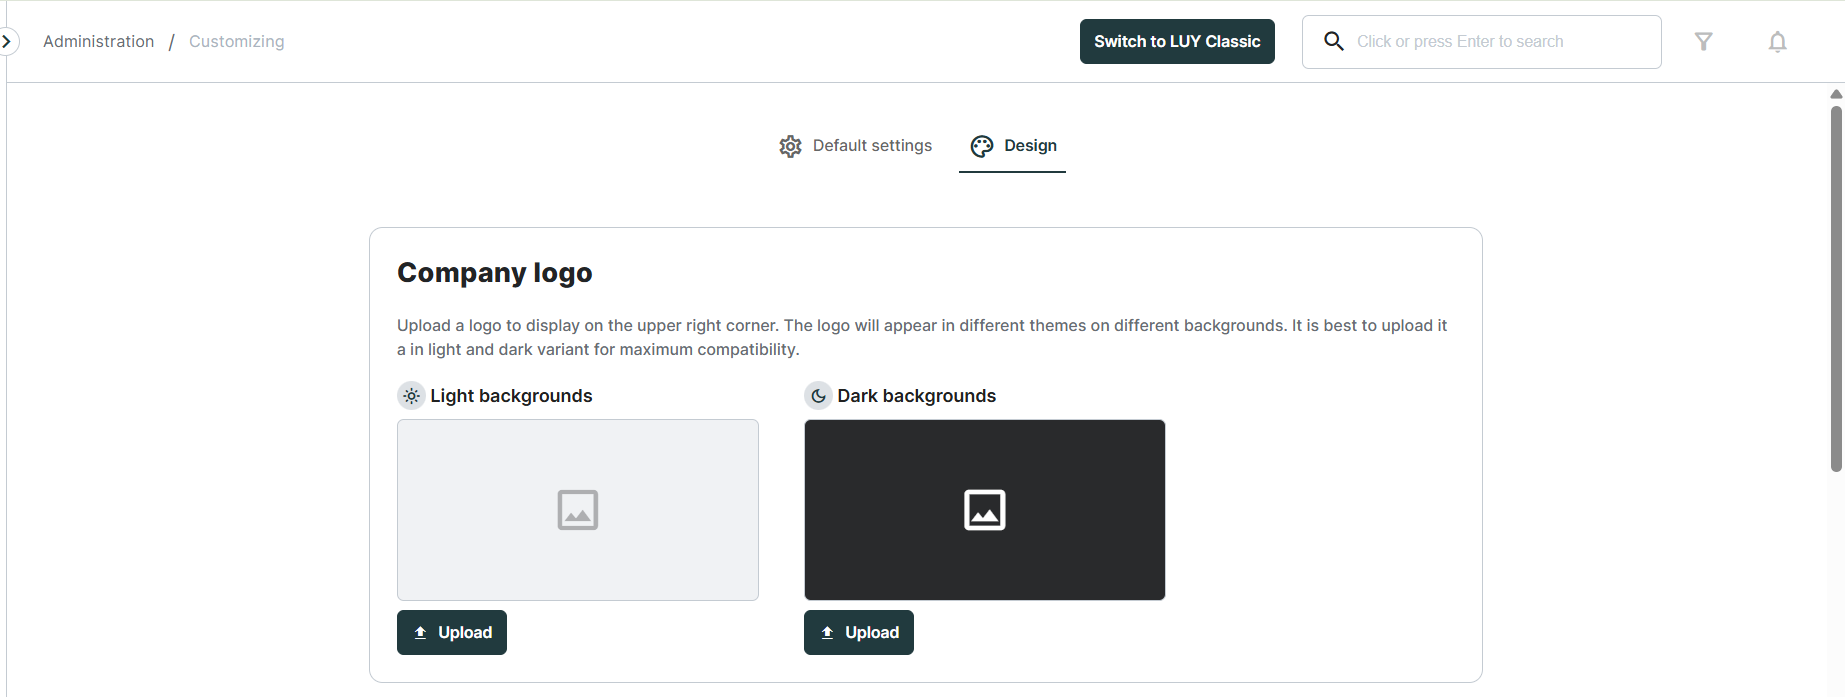Click the sun icon beside Light backgrounds
The width and height of the screenshot is (1845, 697).
411,396
